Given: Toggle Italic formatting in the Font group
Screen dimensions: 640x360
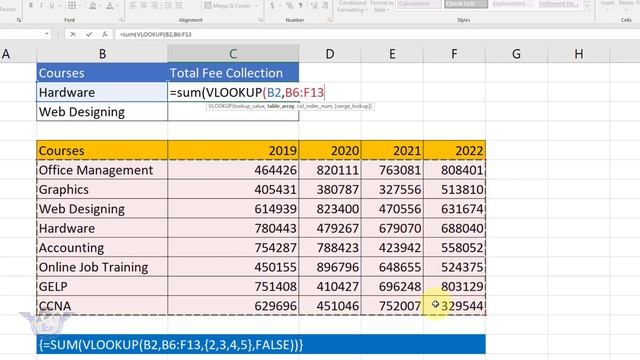Looking at the screenshot, I should 41,5.
